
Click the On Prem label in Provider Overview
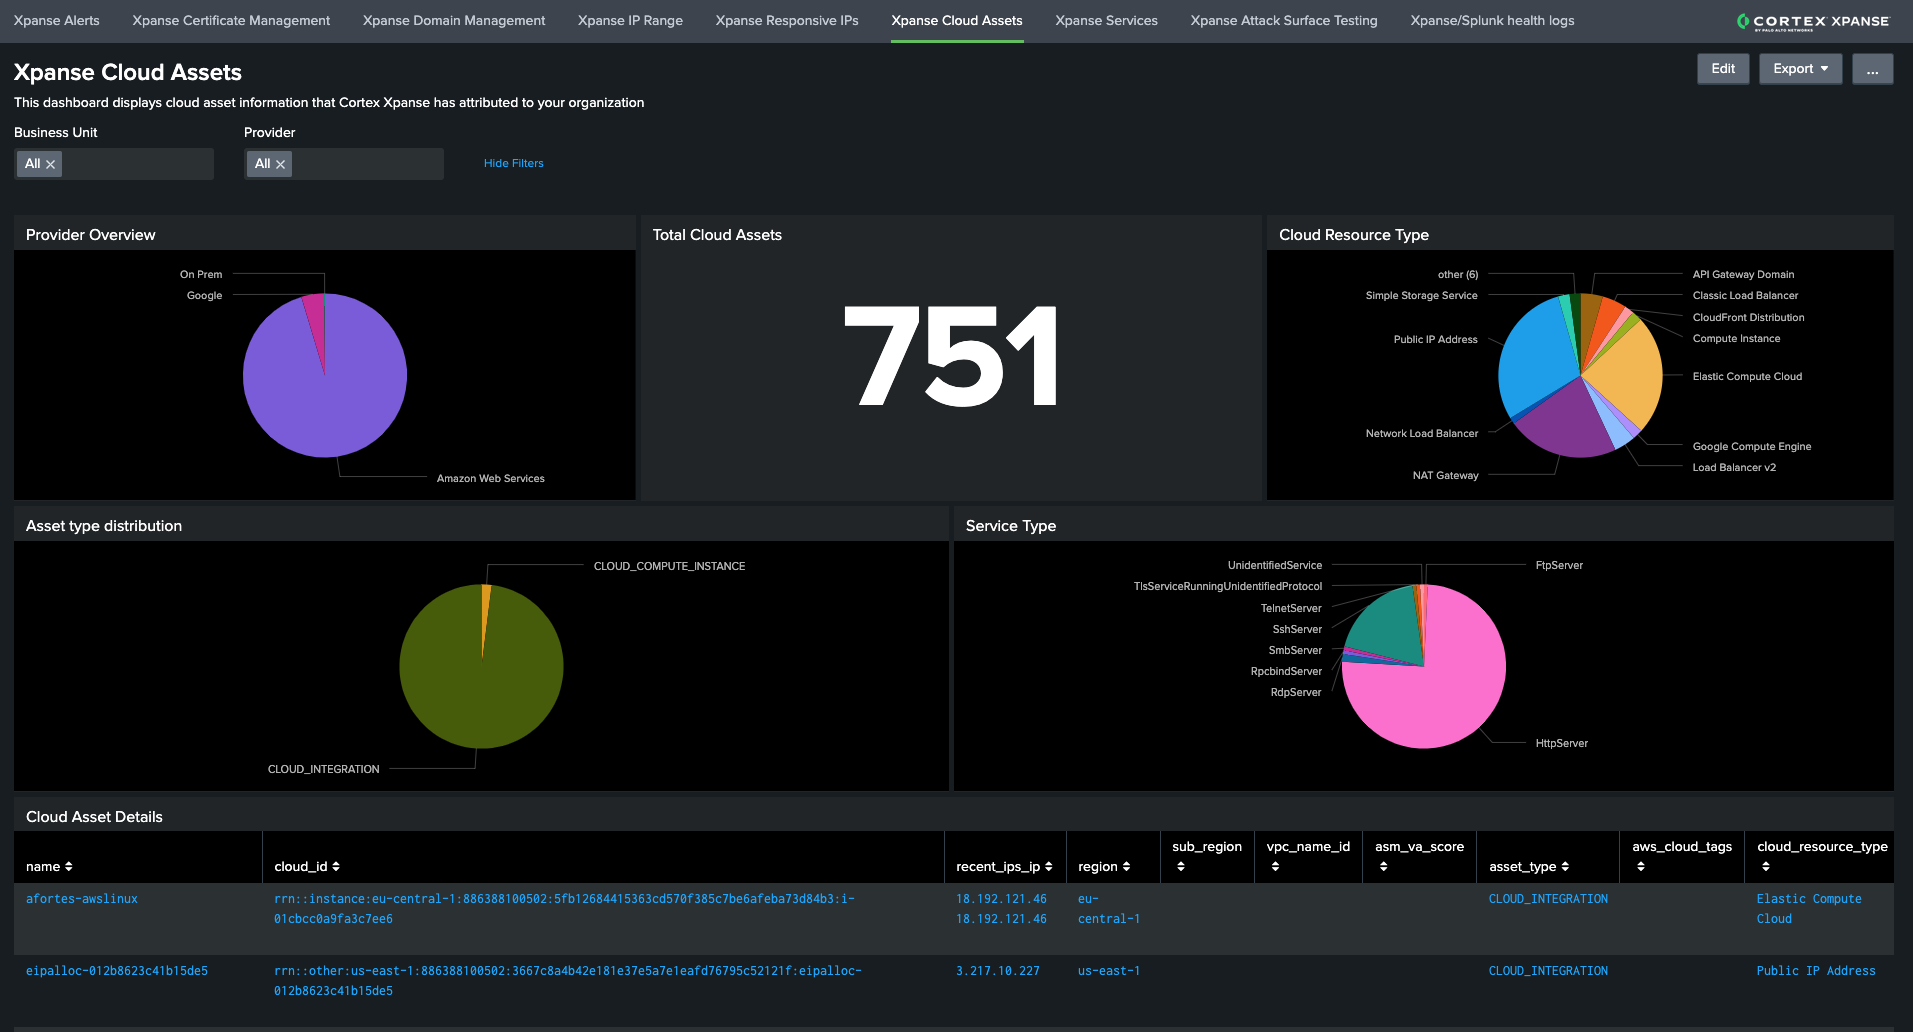point(201,274)
